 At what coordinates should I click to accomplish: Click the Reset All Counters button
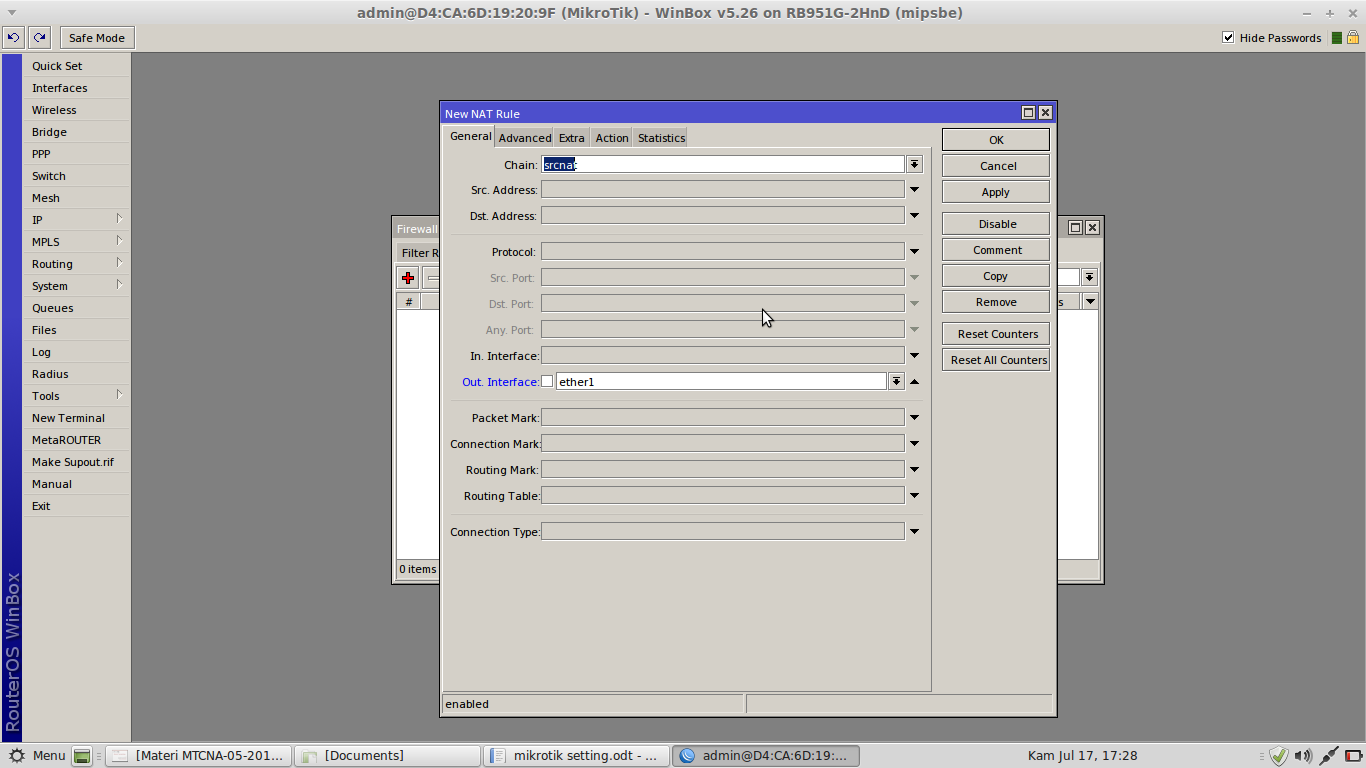996,360
